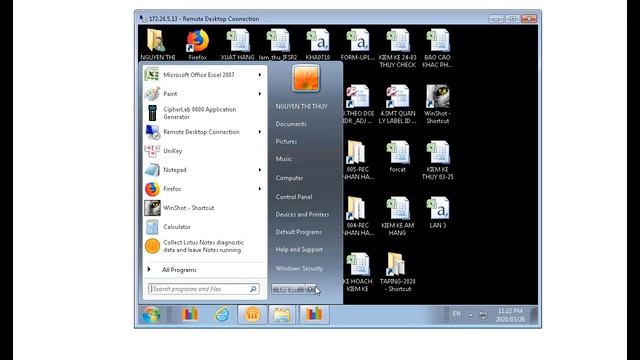Open Windows Explorer folder on taskbar
This screenshot has width=640, height=360.
point(282,315)
